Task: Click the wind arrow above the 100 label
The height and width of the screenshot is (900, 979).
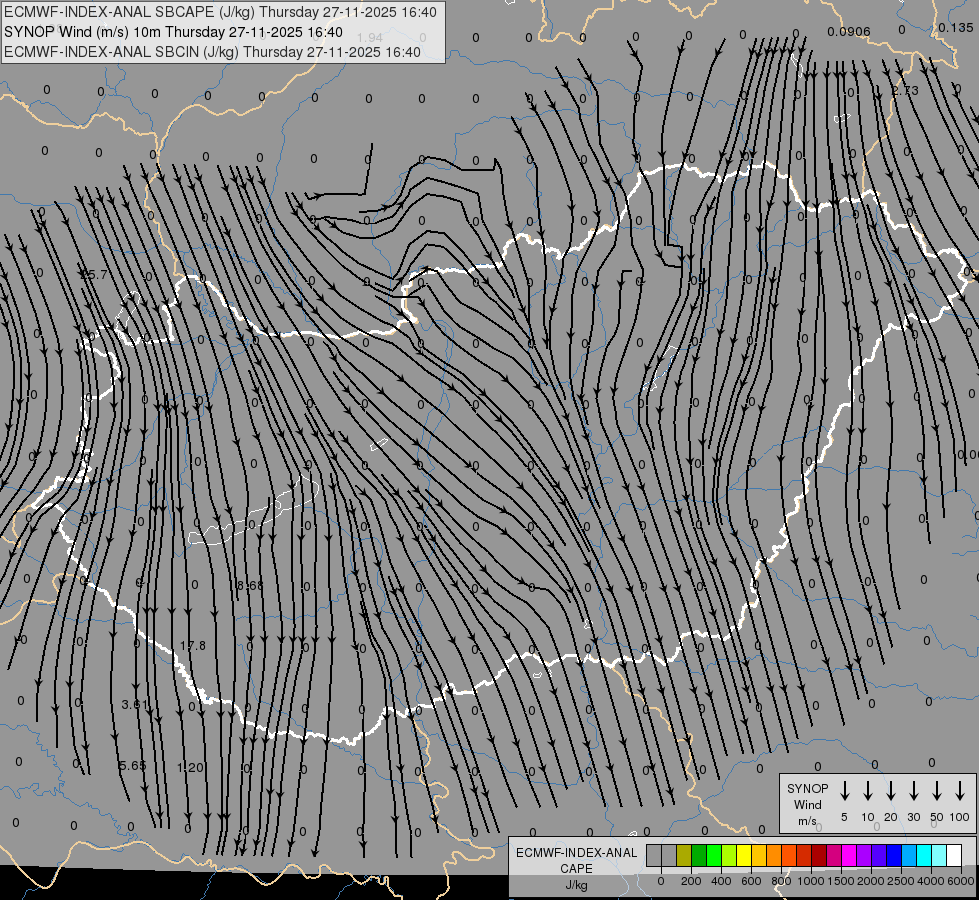Action: [960, 791]
